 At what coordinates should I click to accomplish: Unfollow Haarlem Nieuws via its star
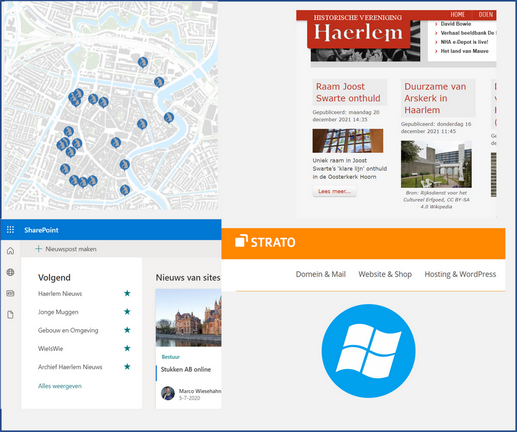coord(127,293)
